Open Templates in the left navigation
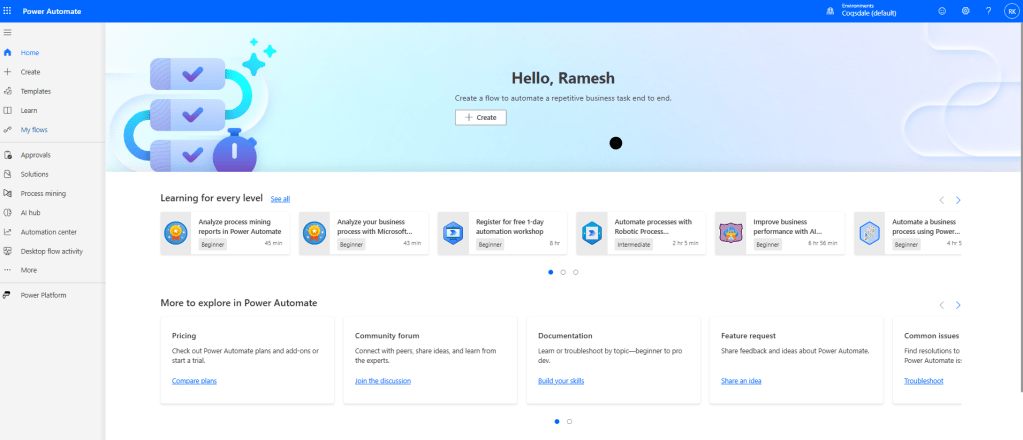1023x440 pixels. 35,91
